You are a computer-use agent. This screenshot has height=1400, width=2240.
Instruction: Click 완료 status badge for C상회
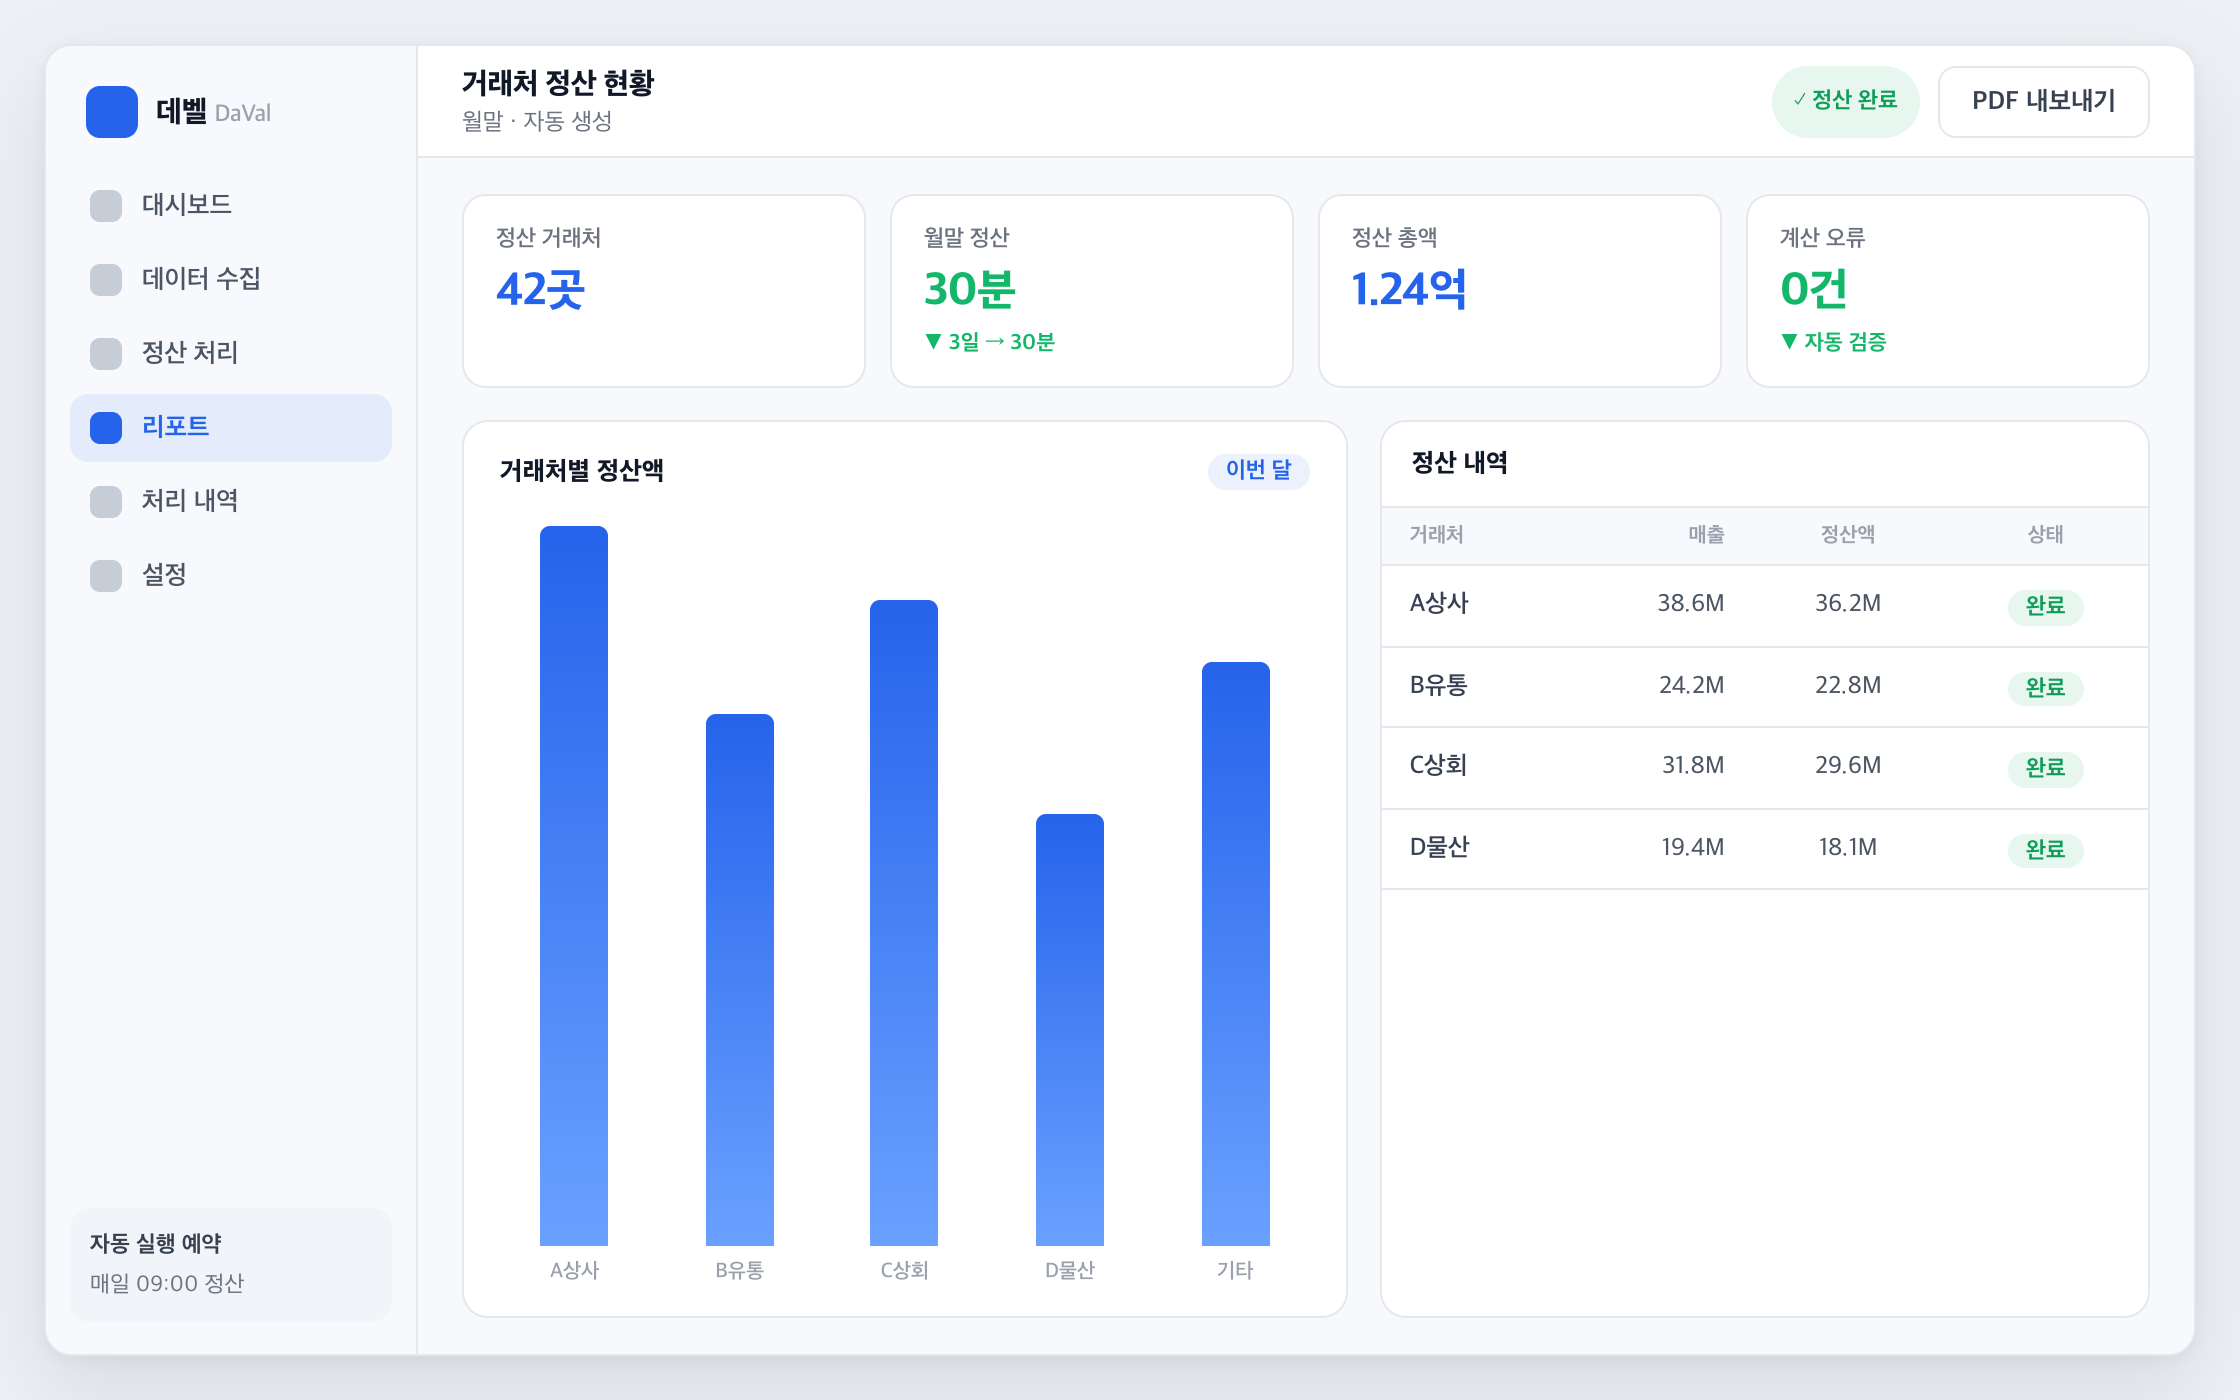(2045, 768)
